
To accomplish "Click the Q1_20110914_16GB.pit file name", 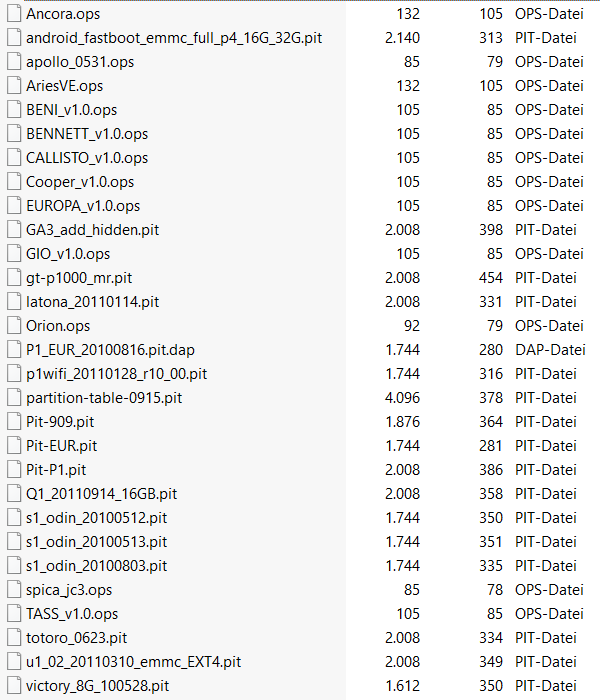I will 101,494.
